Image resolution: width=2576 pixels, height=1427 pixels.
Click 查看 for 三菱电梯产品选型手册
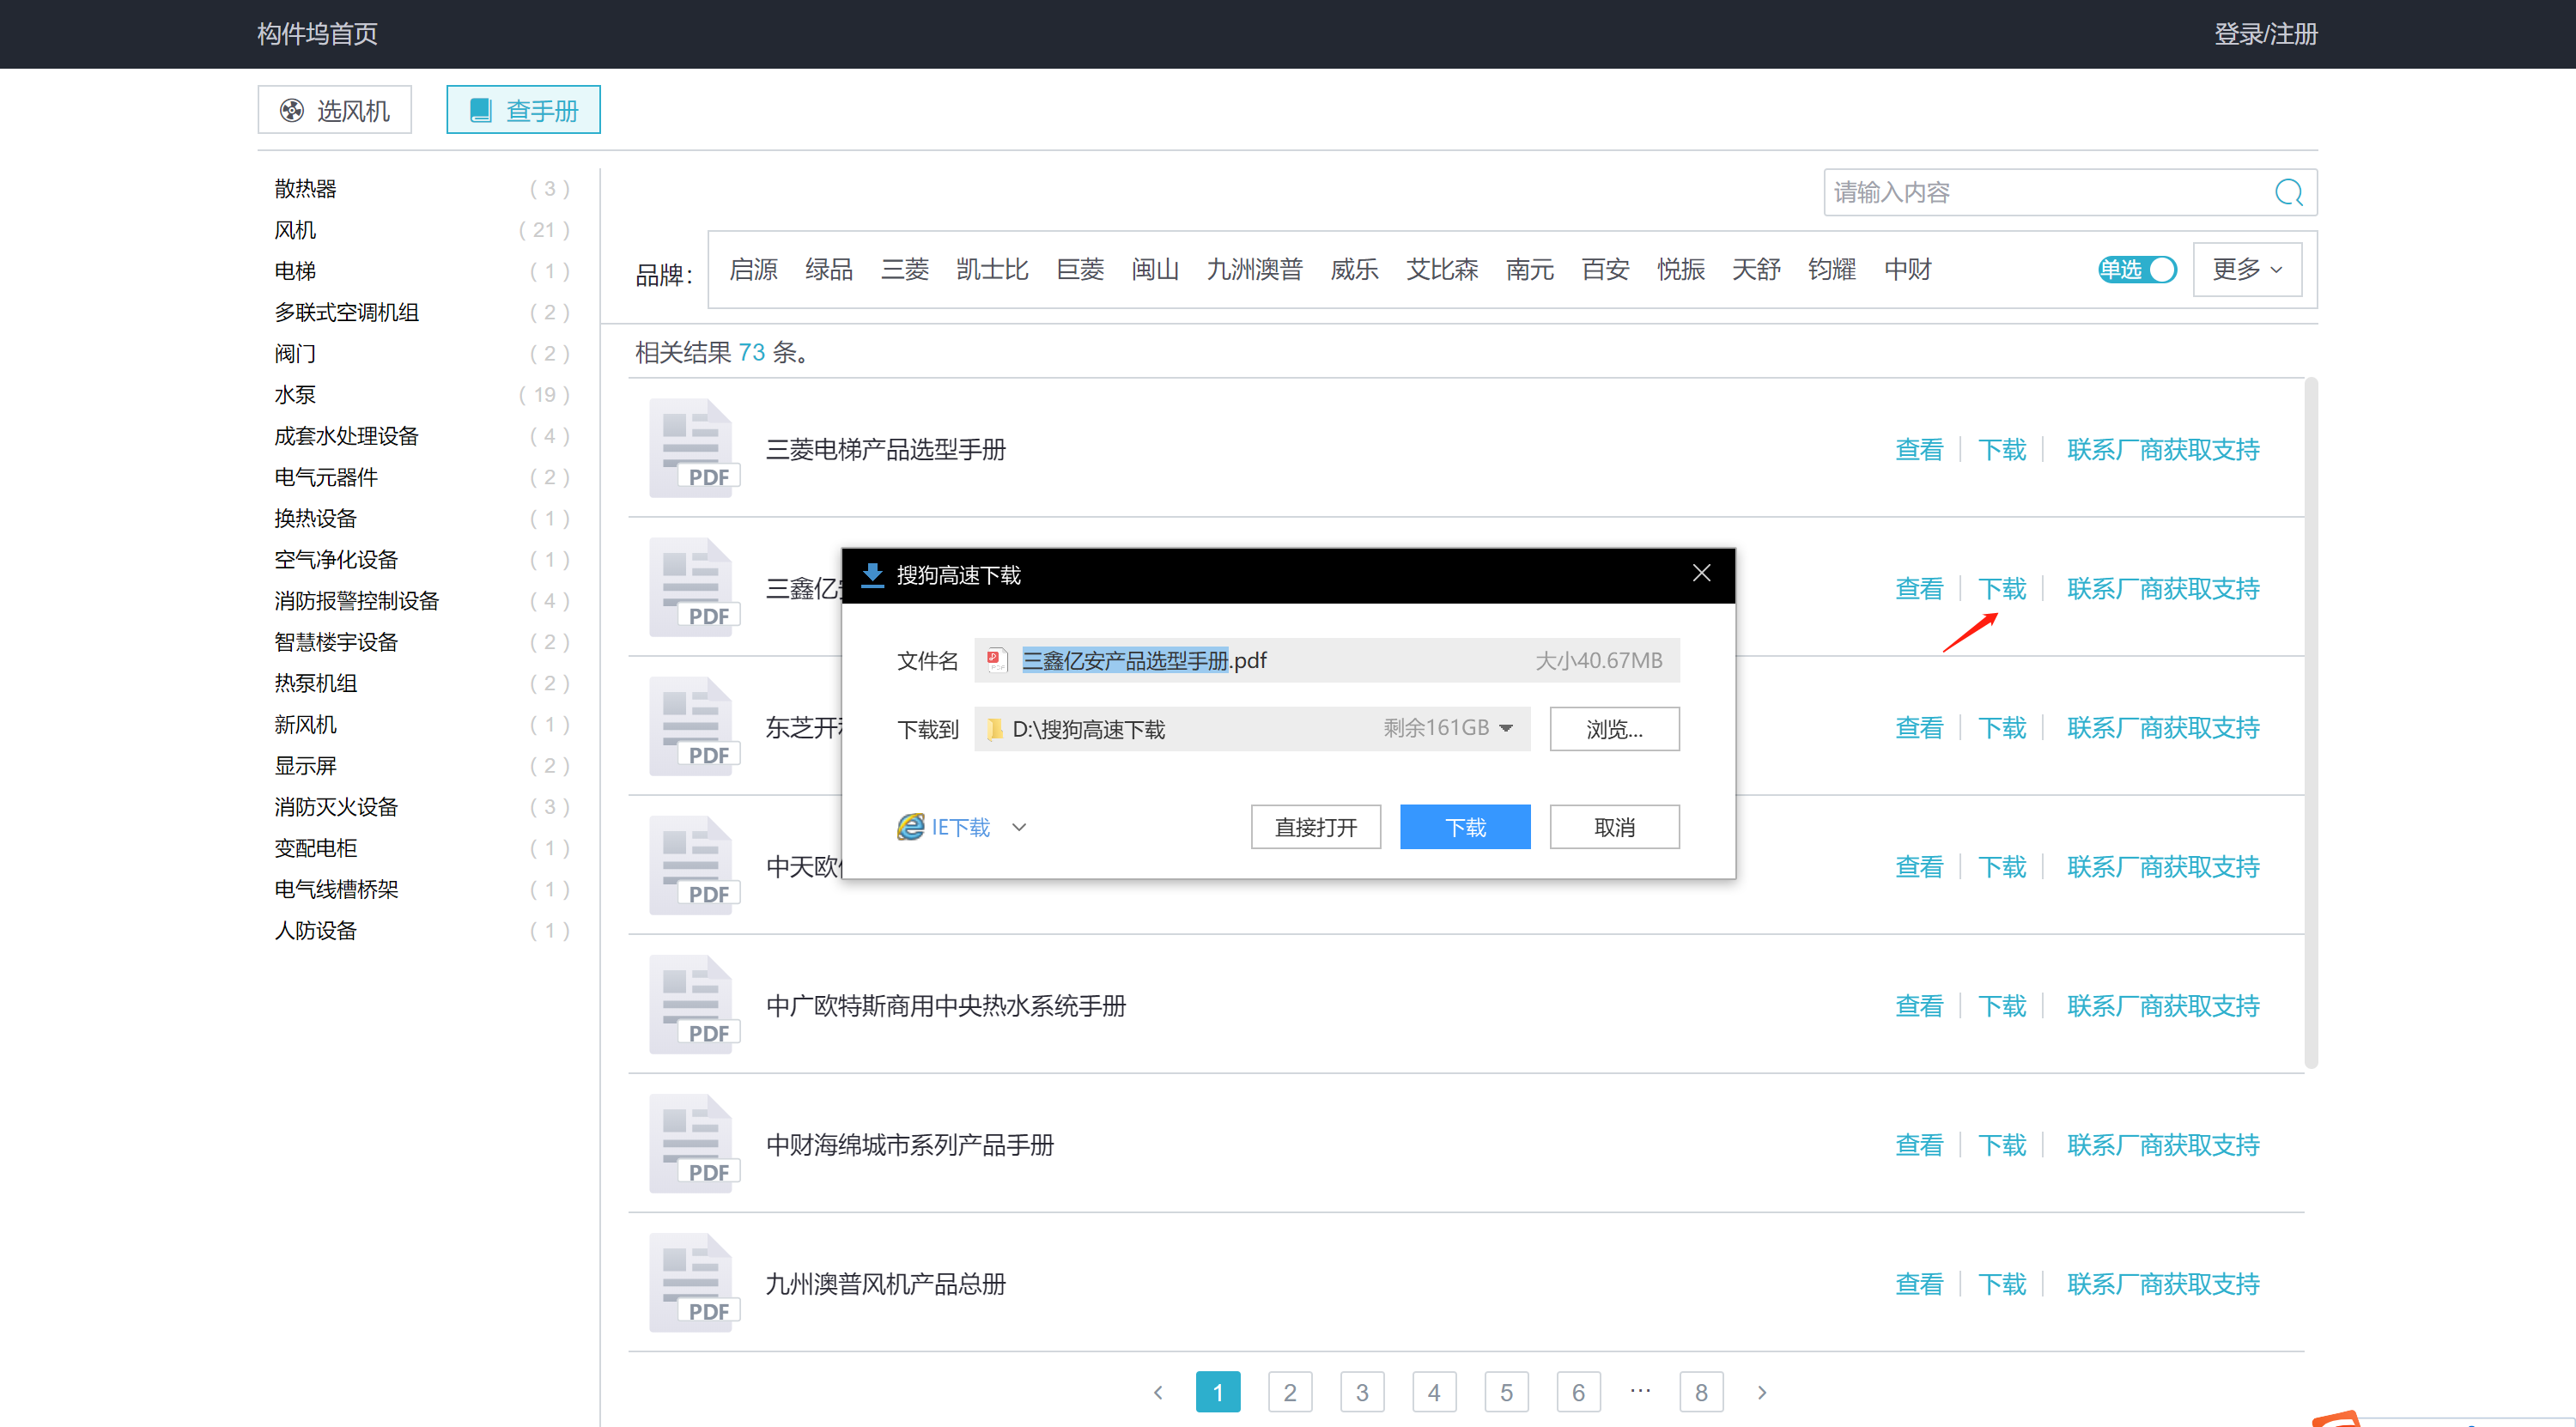pos(1919,449)
